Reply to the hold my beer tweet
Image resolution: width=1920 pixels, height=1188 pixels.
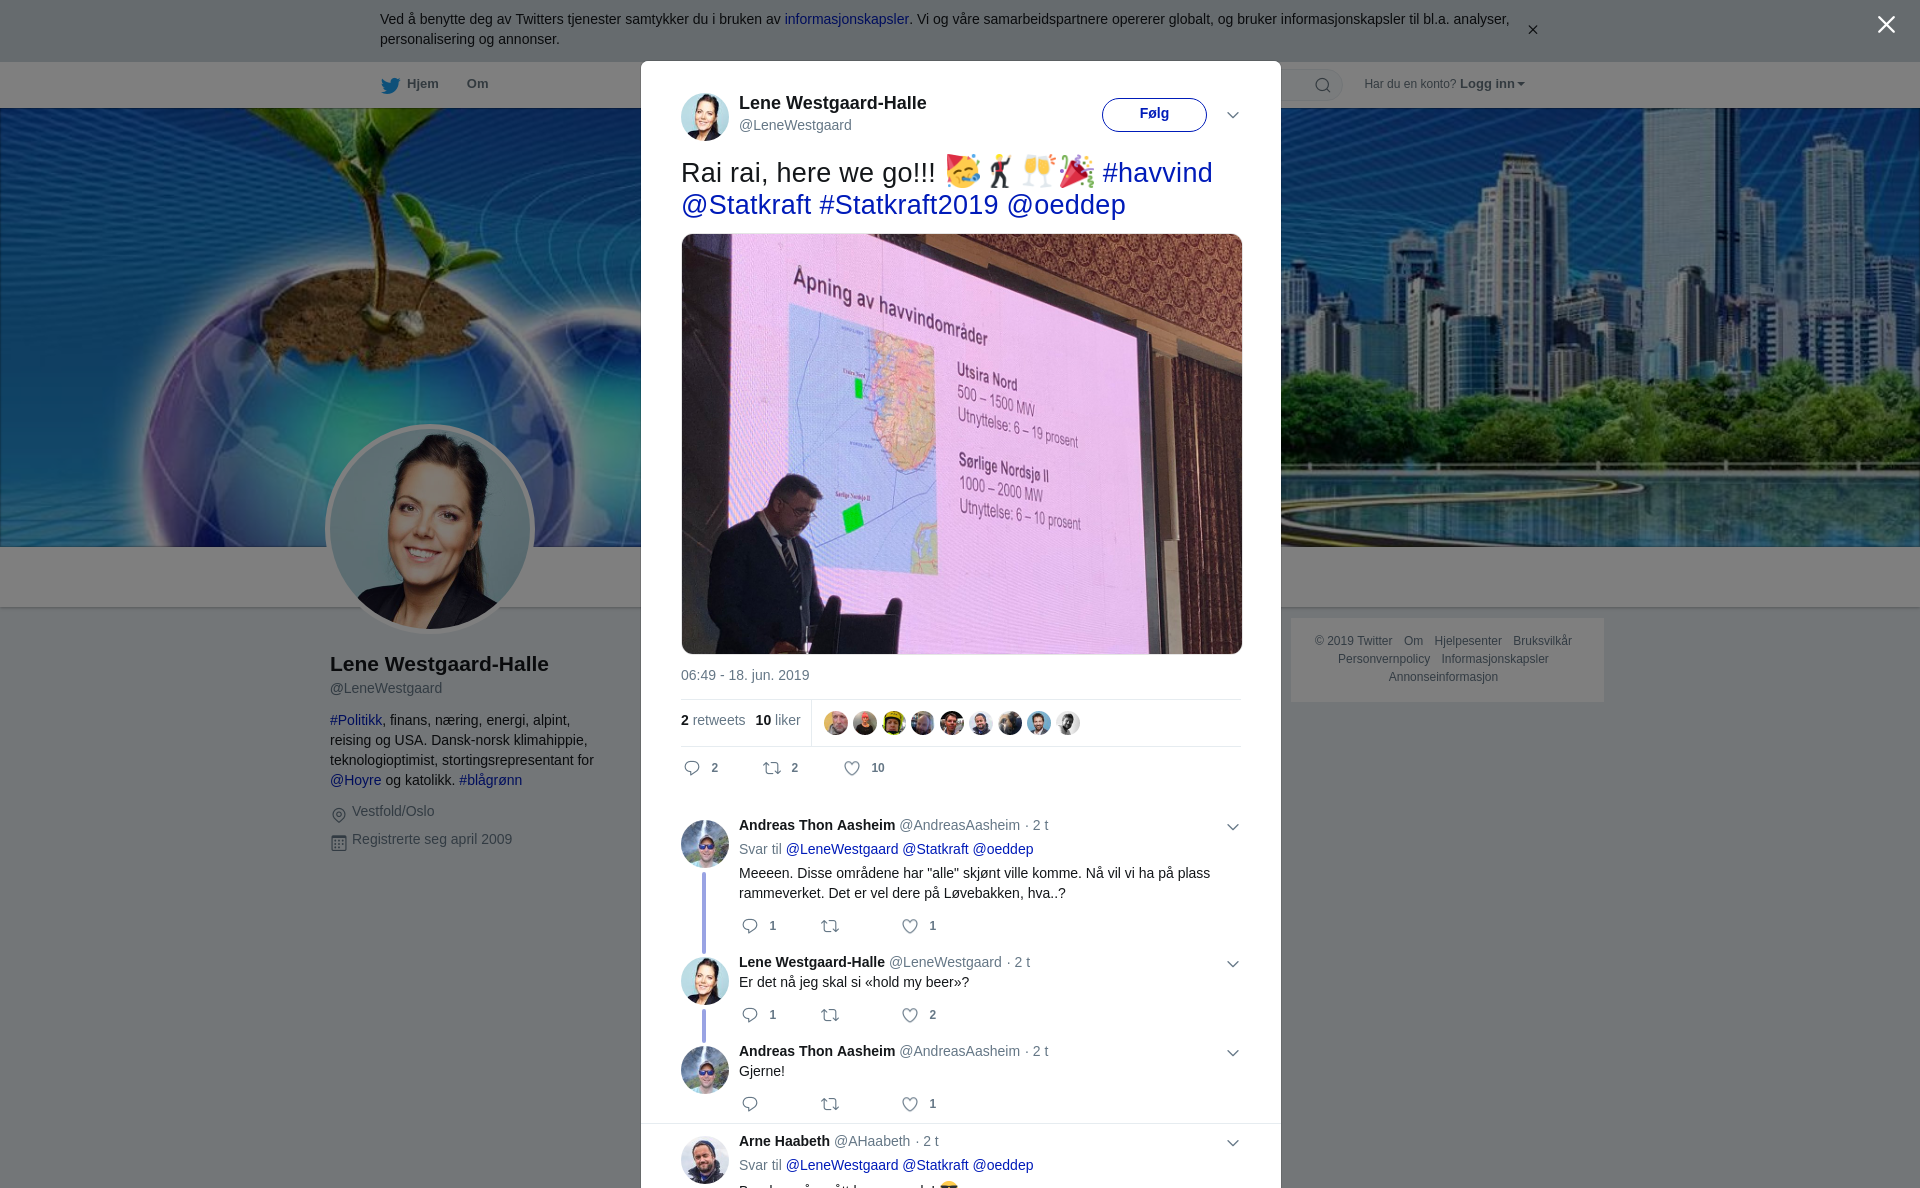pos(750,1015)
